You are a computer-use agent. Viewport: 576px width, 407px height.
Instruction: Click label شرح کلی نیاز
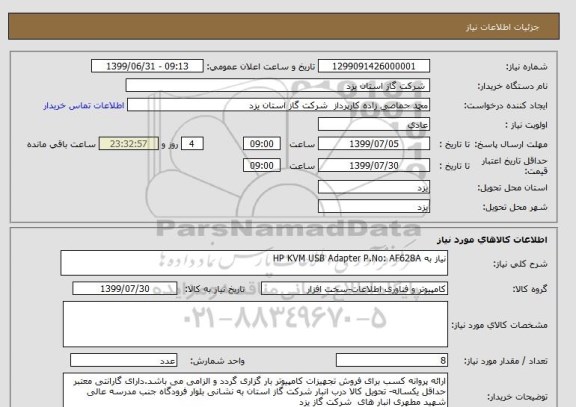click(x=520, y=264)
